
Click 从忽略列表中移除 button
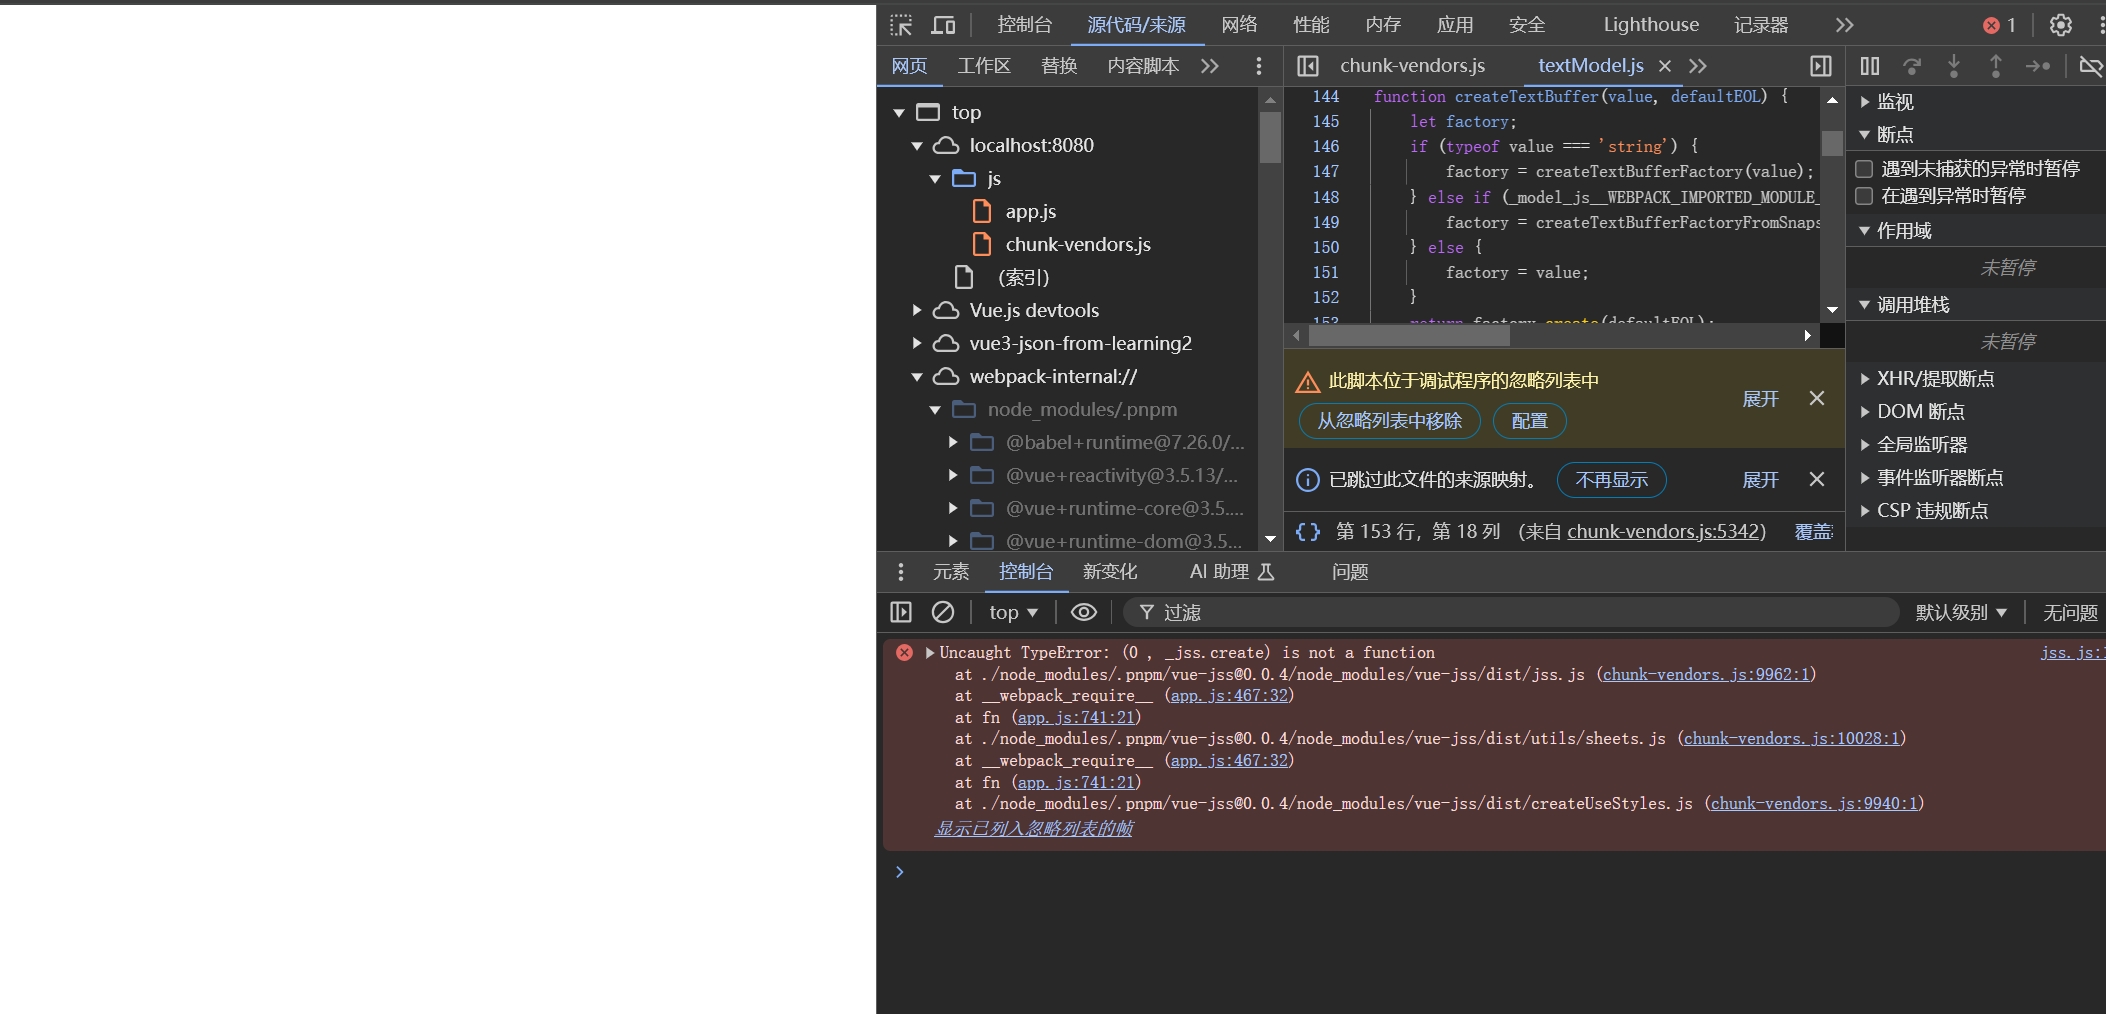click(x=1389, y=421)
